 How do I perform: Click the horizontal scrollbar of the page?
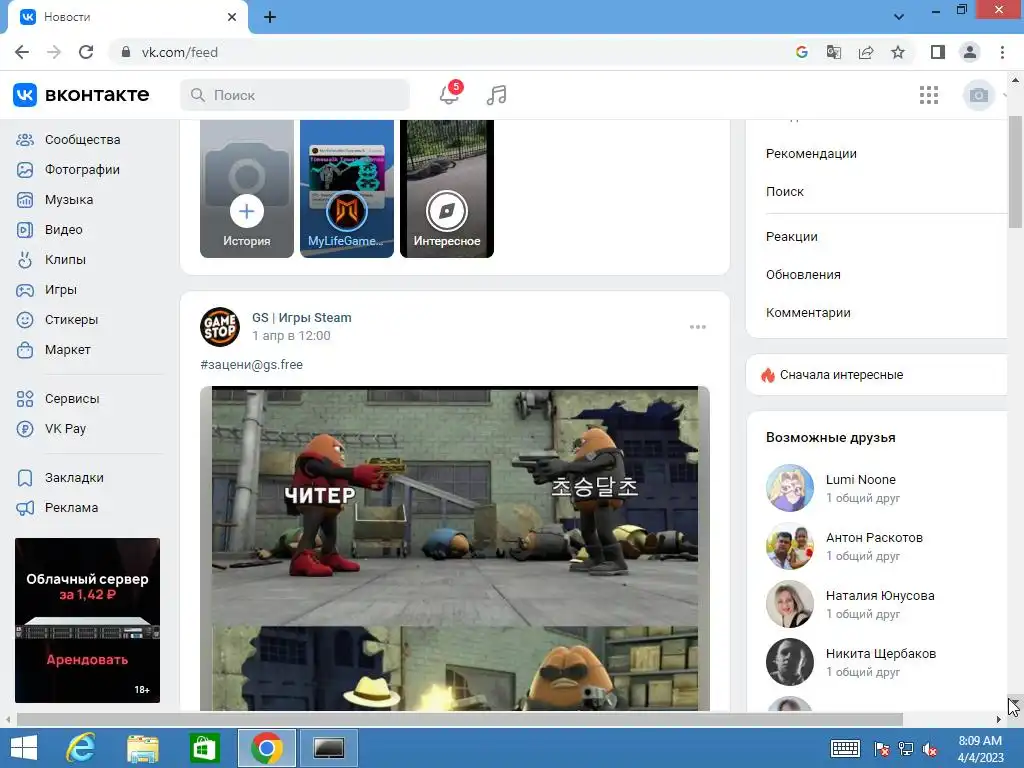460,719
